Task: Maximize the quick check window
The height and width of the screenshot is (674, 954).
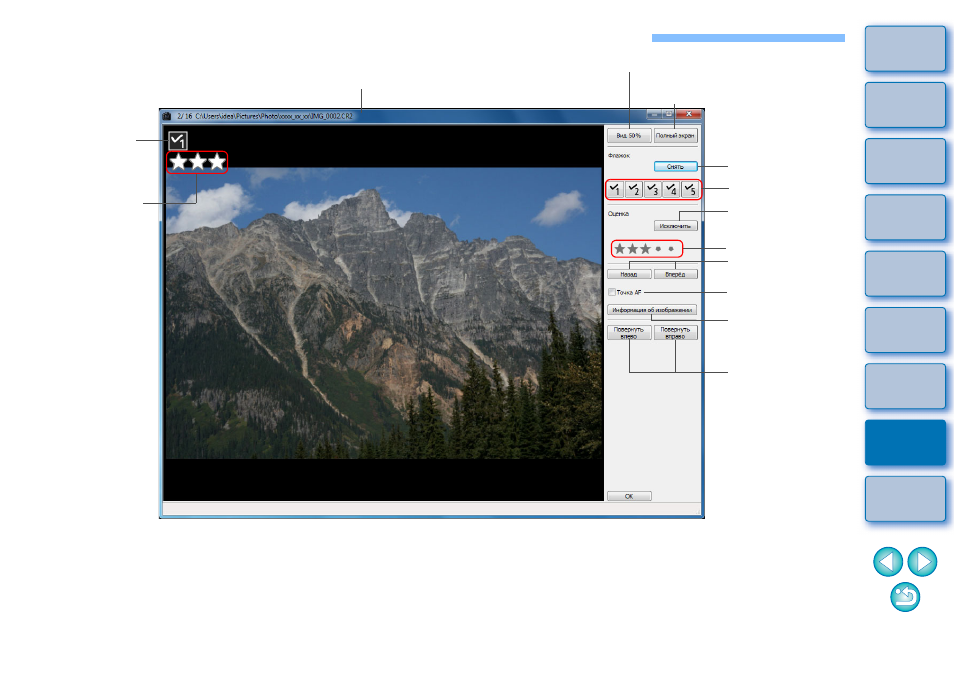Action: coord(668,114)
